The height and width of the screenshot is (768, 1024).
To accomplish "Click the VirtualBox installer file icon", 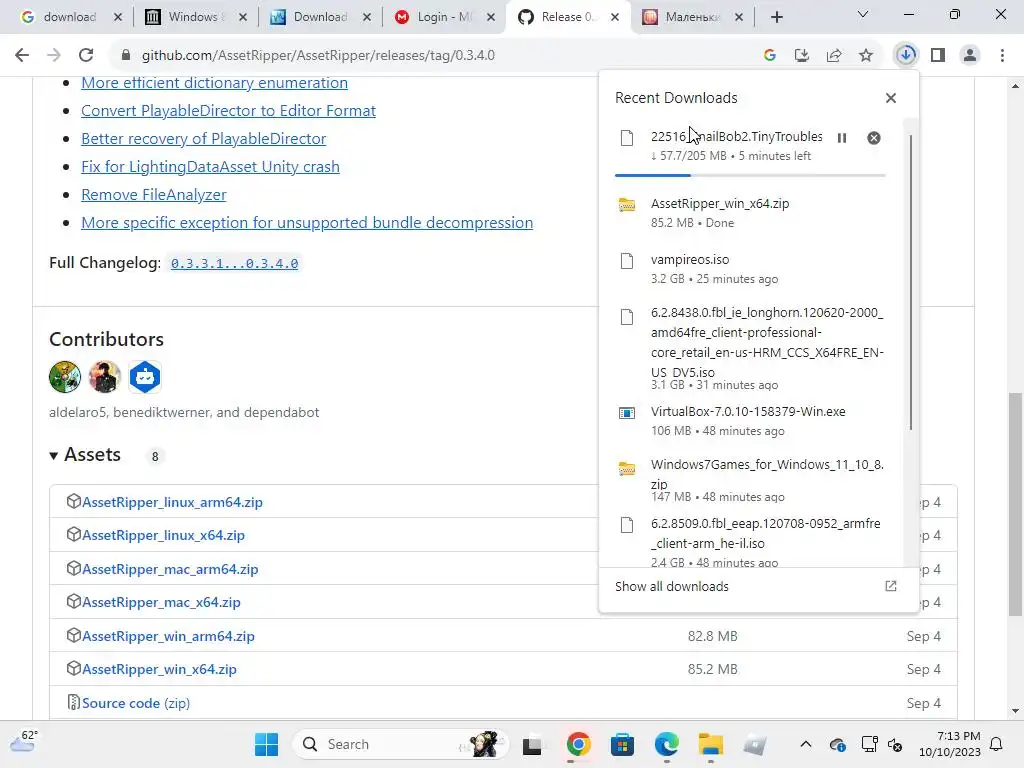I will 627,413.
